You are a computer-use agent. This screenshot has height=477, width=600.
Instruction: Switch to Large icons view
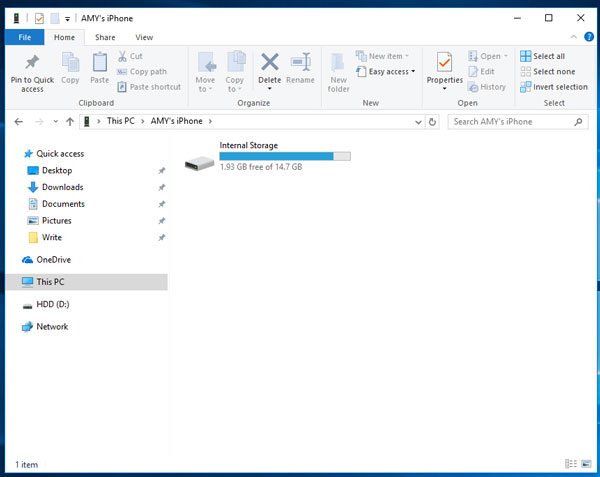(586, 464)
